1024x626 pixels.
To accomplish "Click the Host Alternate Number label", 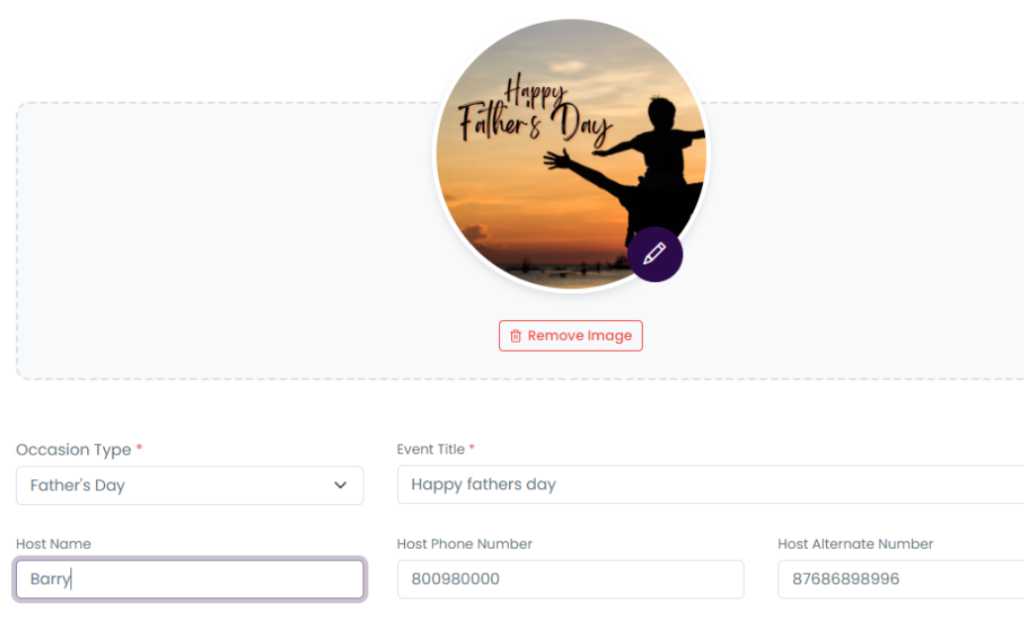I will (x=855, y=544).
